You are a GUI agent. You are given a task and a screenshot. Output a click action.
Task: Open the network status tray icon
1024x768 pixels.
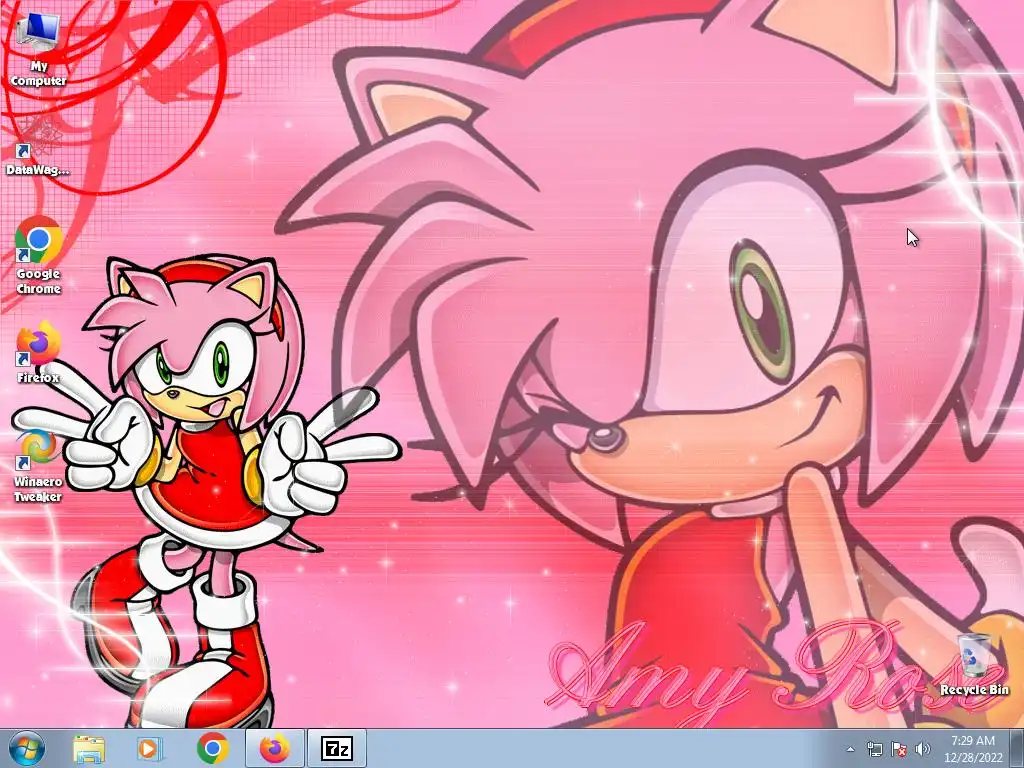pyautogui.click(x=874, y=749)
